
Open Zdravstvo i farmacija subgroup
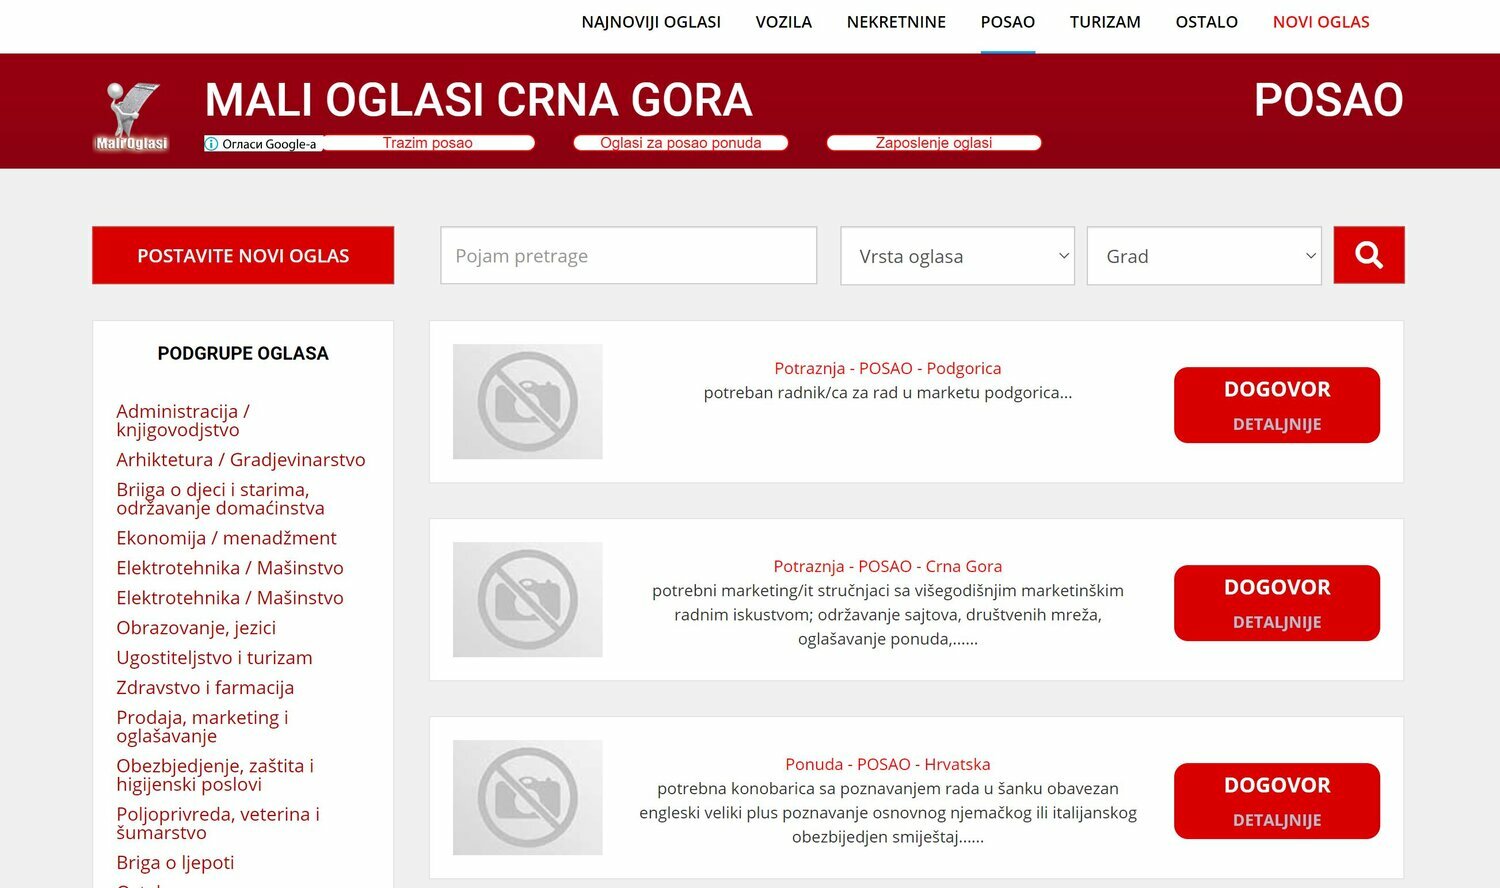point(205,688)
